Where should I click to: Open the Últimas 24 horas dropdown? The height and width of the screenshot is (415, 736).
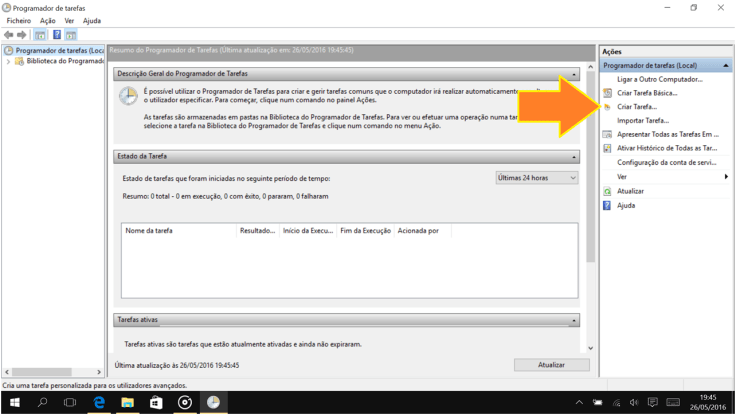[537, 178]
